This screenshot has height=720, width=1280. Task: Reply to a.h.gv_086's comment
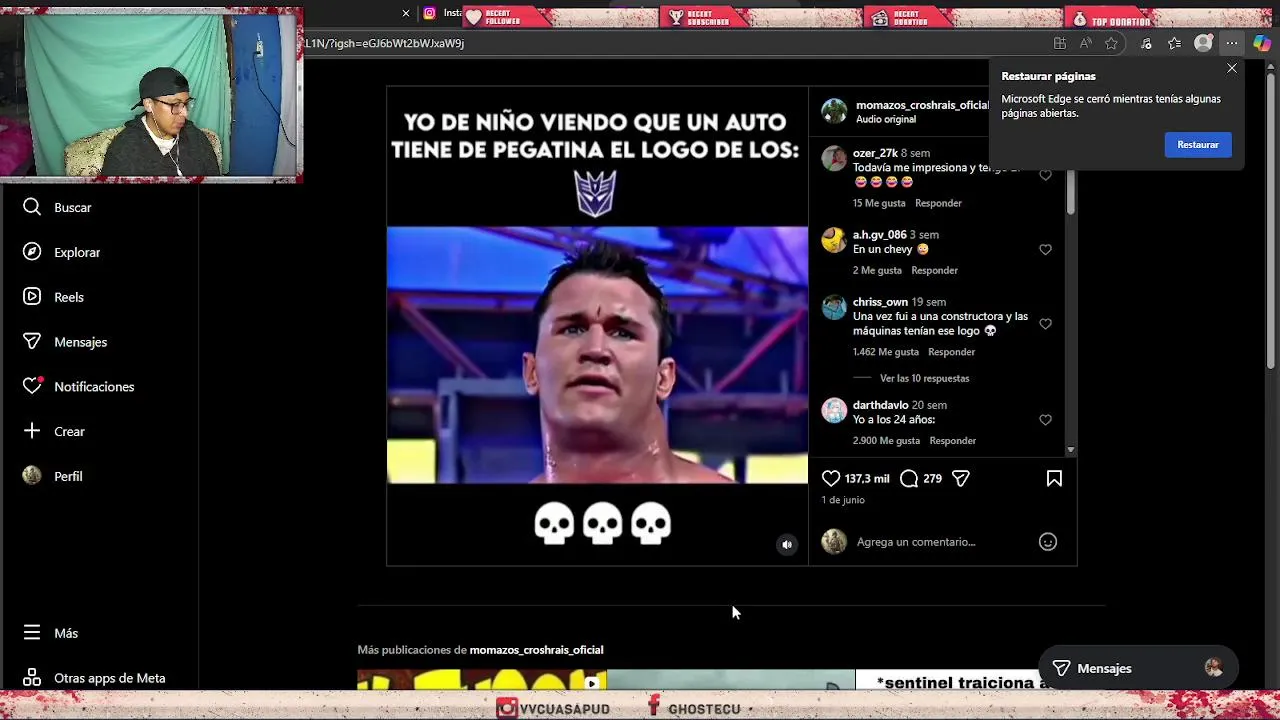coord(934,270)
